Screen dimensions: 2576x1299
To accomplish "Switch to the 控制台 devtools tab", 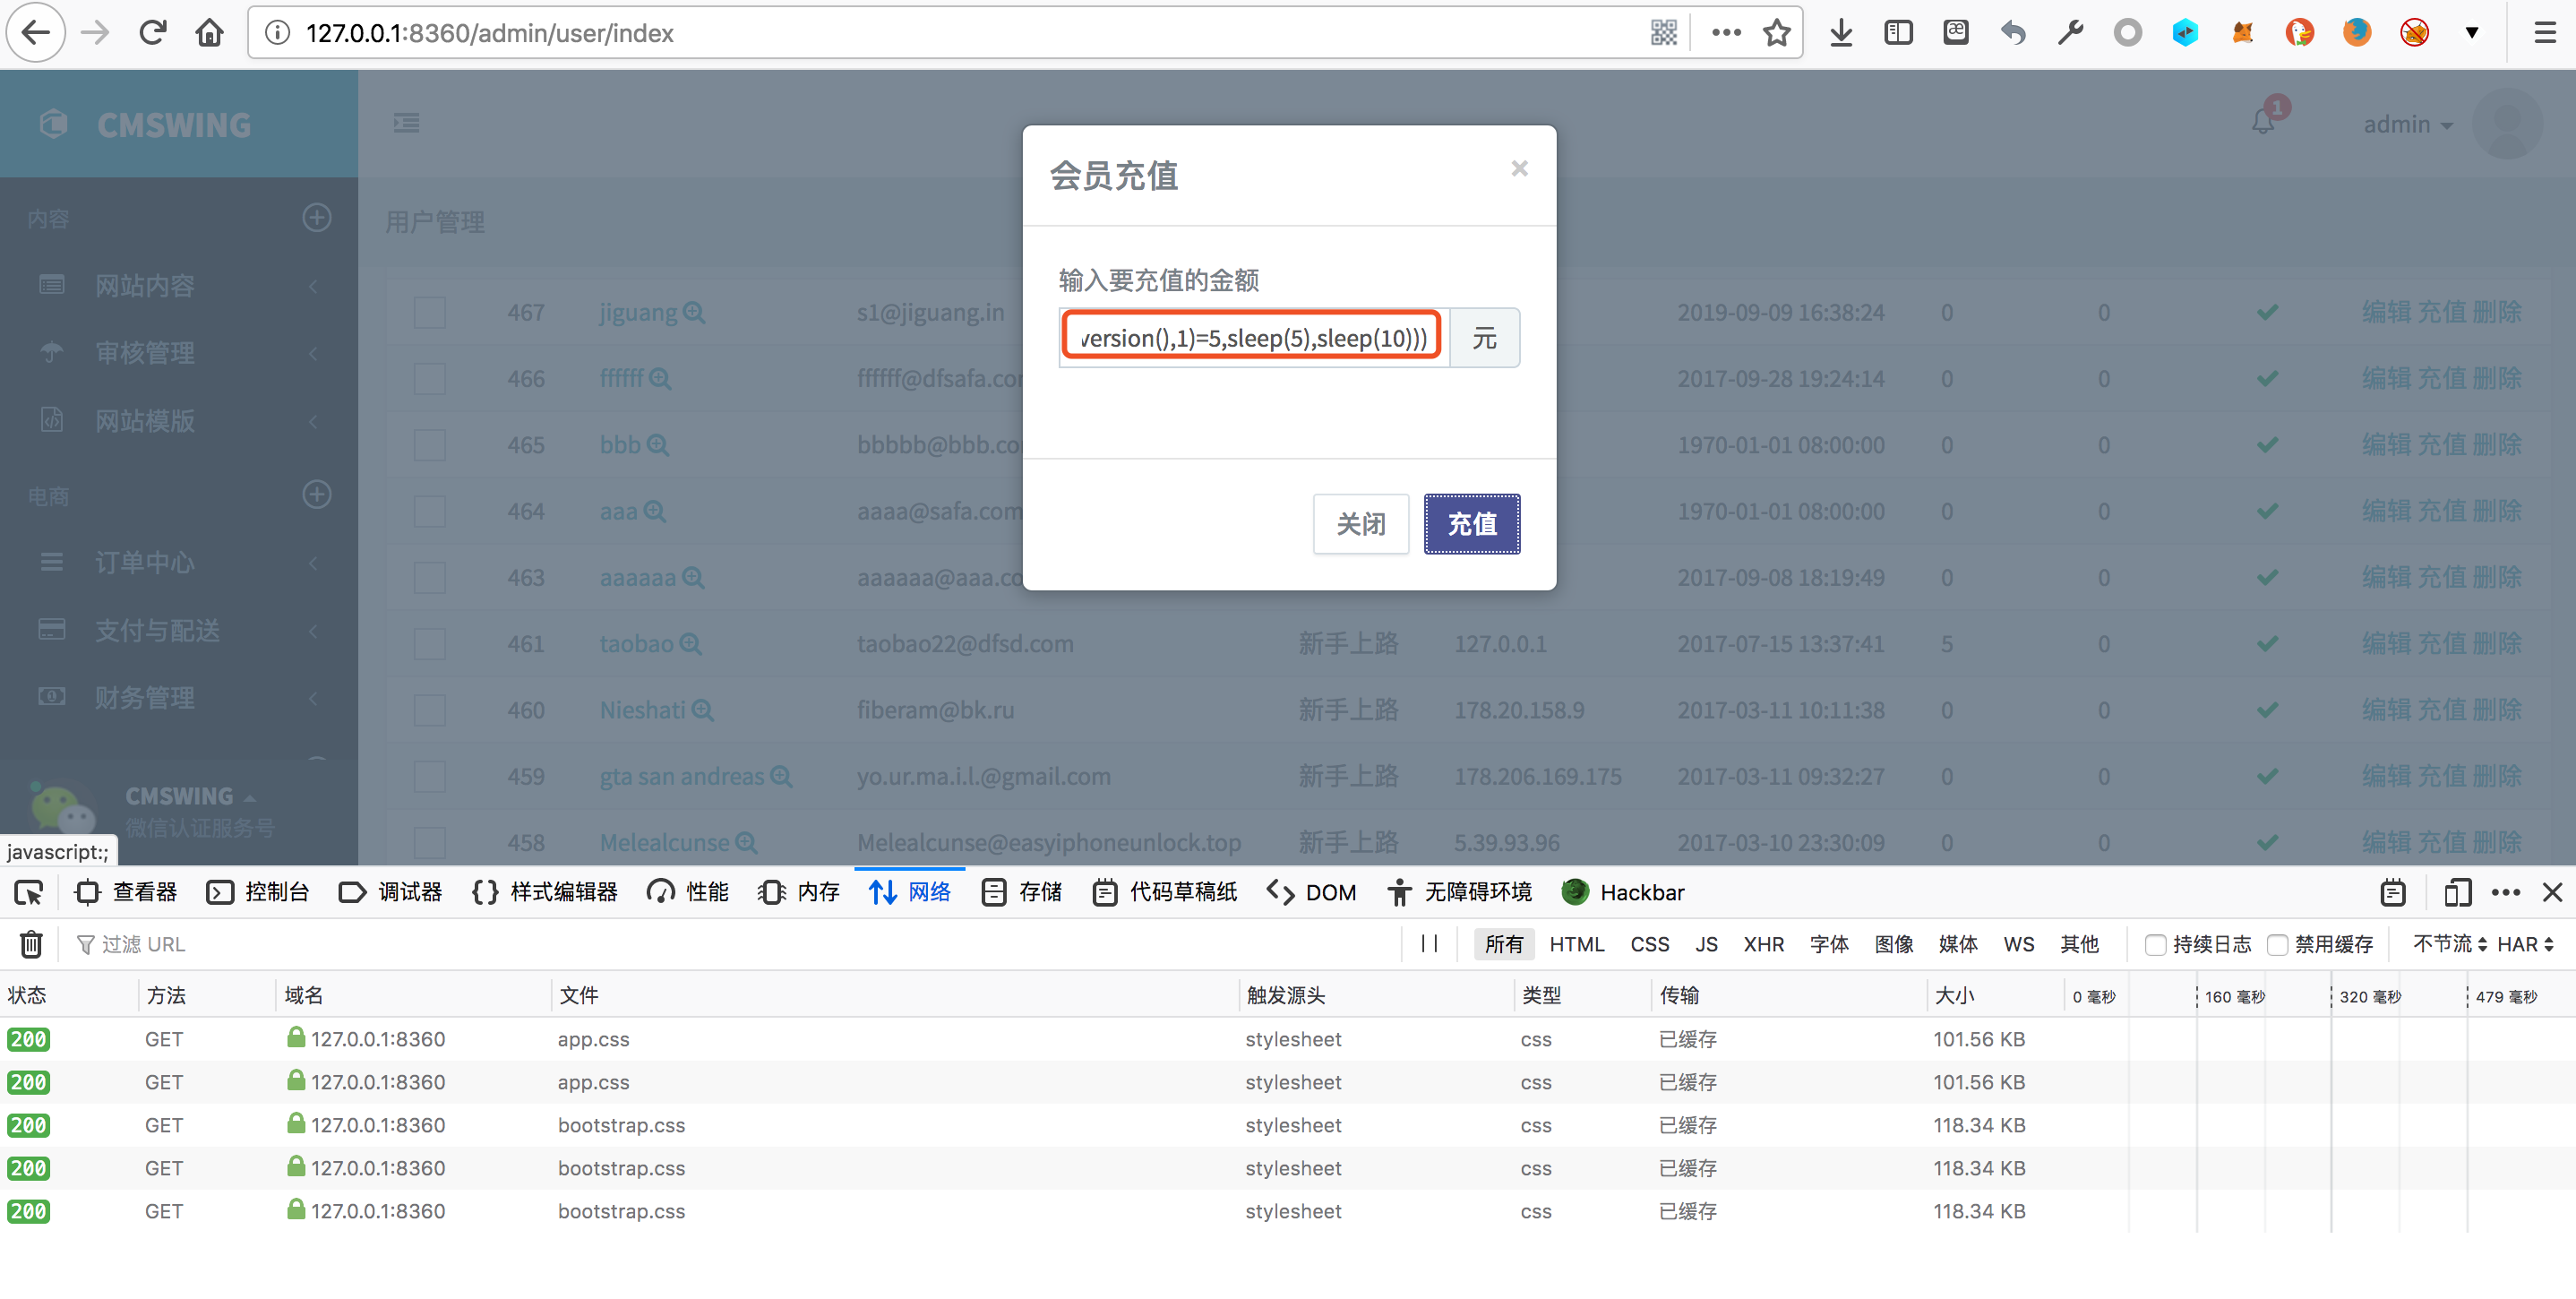I will click(x=258, y=892).
